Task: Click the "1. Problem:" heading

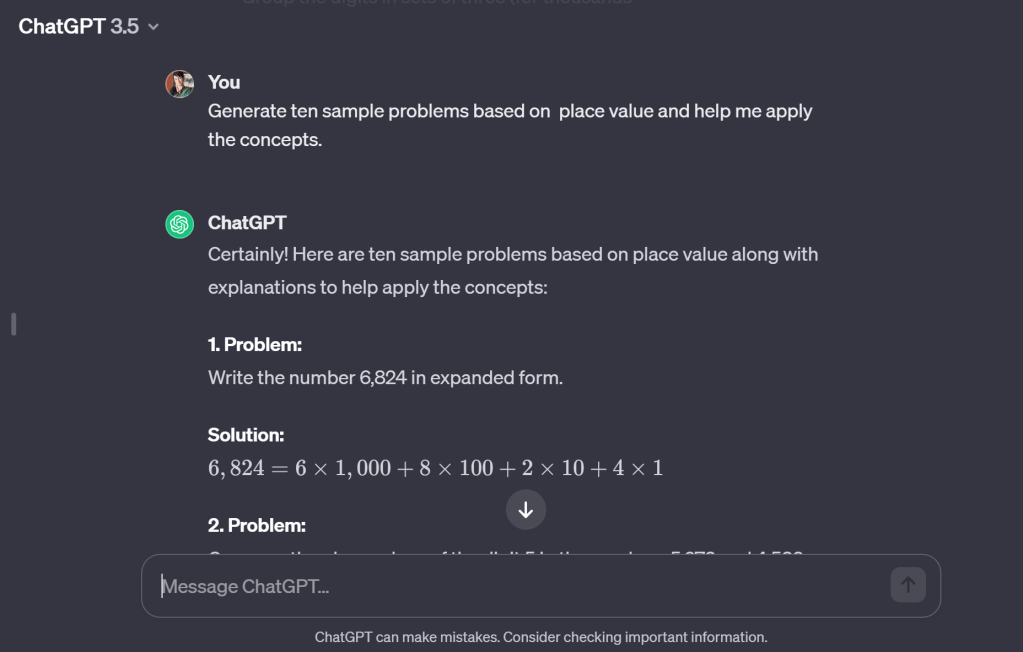Action: pyautogui.click(x=255, y=345)
